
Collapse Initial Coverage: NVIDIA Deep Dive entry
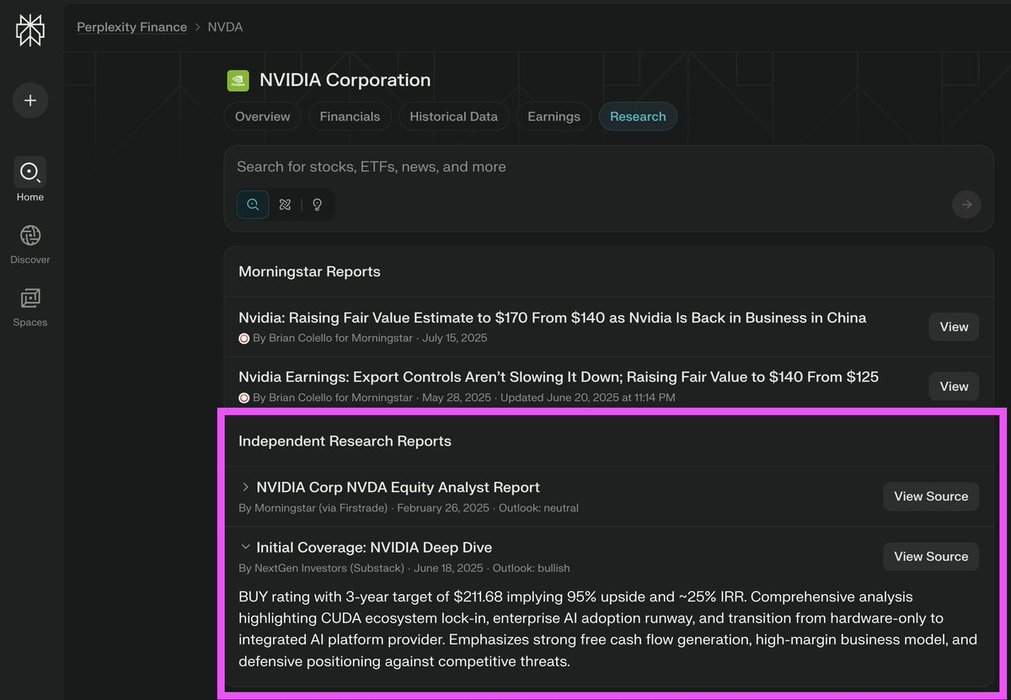(x=246, y=547)
